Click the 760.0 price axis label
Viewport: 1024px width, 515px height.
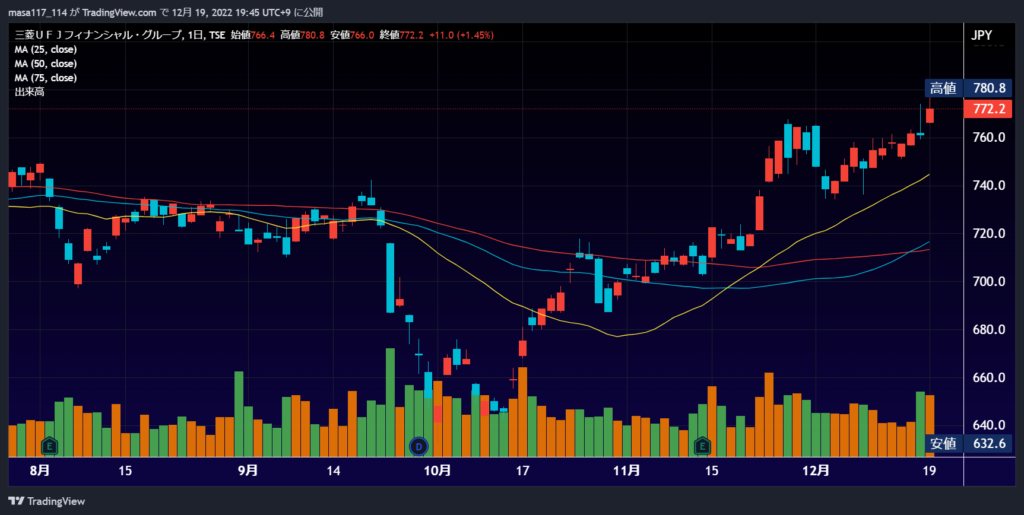[989, 138]
